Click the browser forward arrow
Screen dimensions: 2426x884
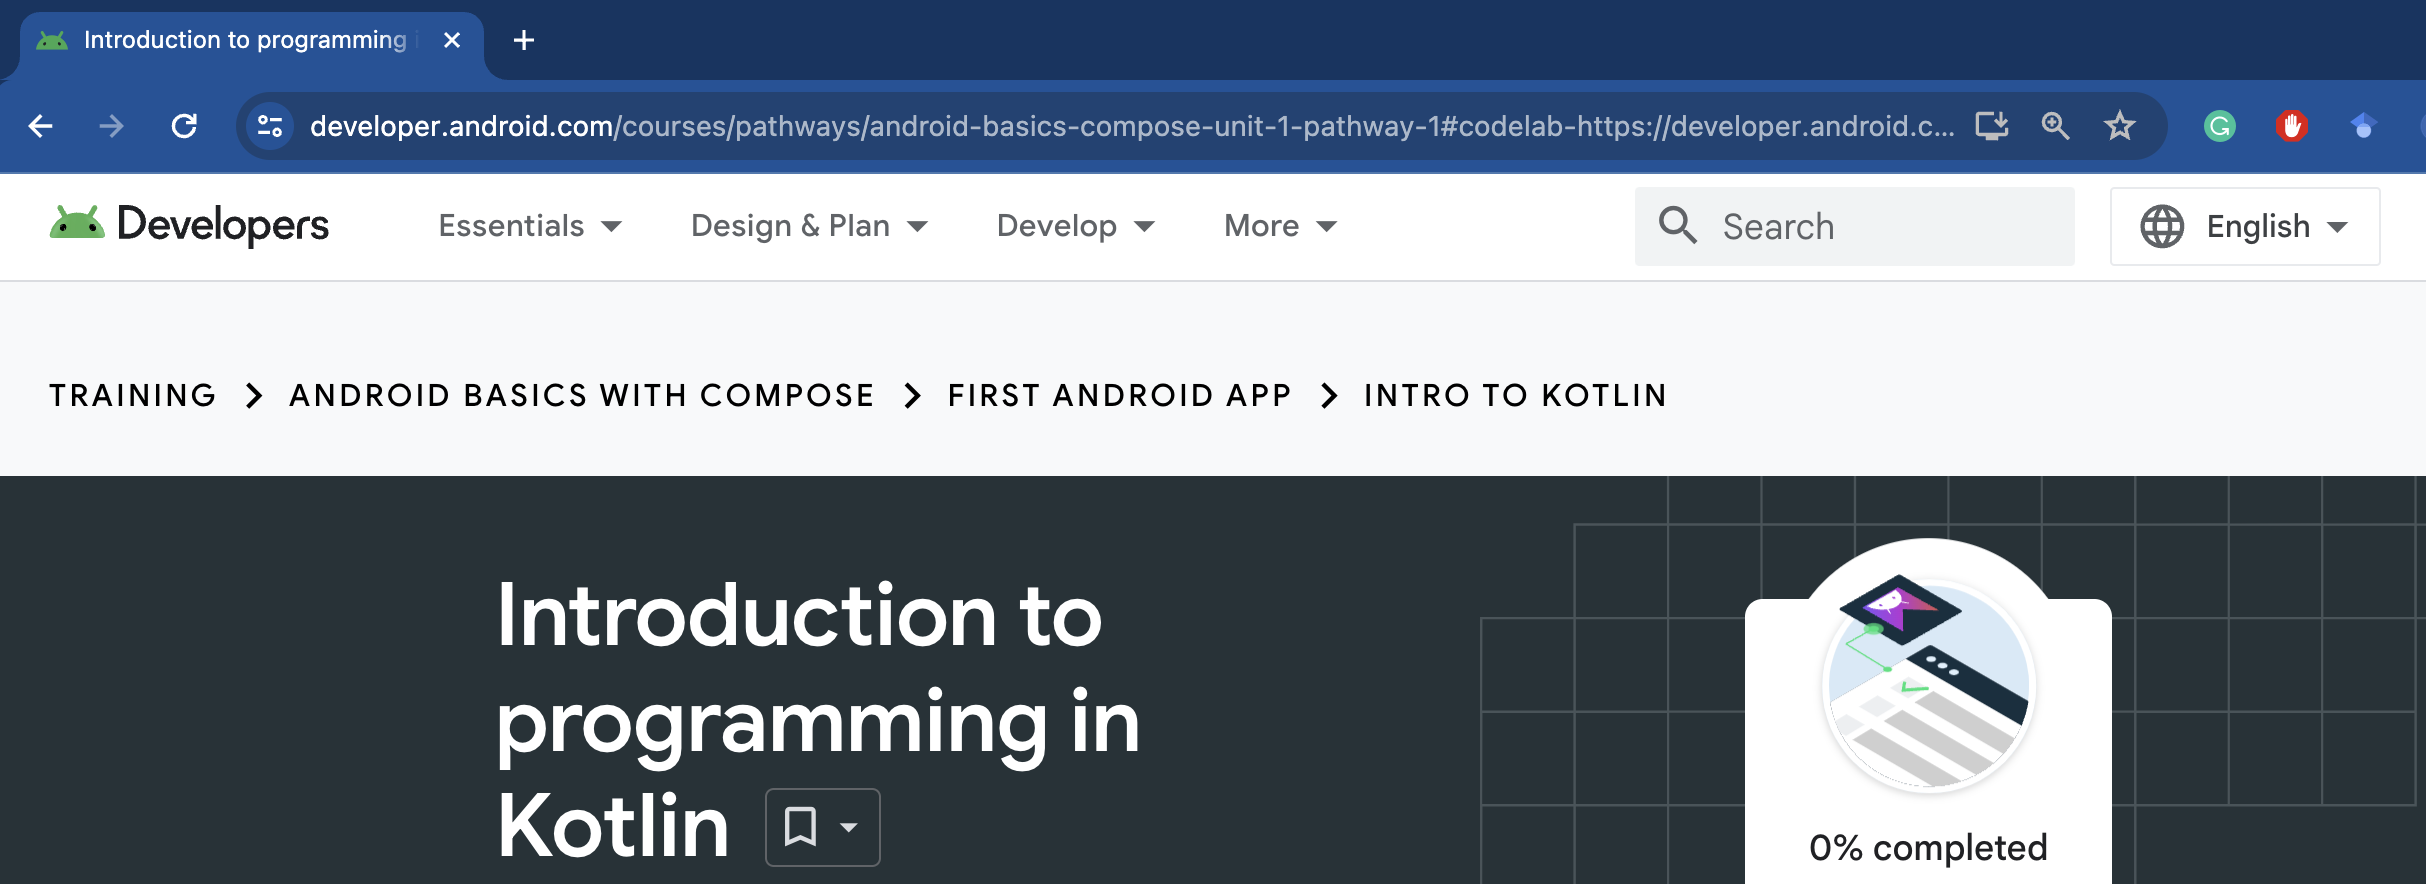click(x=112, y=126)
